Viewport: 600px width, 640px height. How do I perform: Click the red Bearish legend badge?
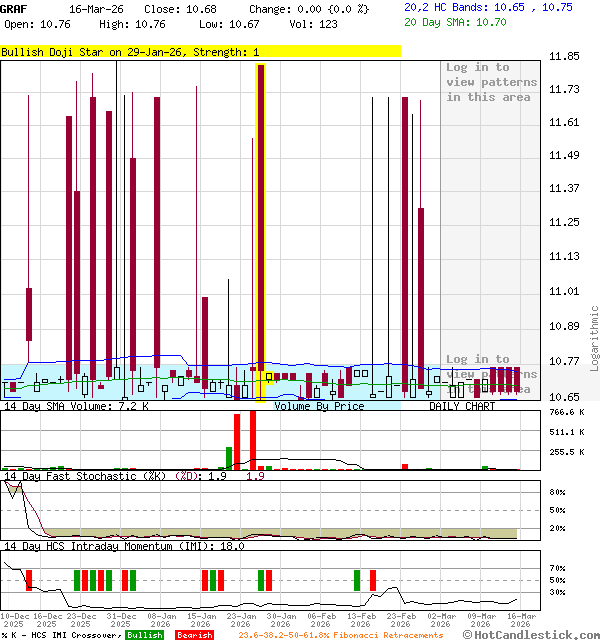click(x=195, y=635)
